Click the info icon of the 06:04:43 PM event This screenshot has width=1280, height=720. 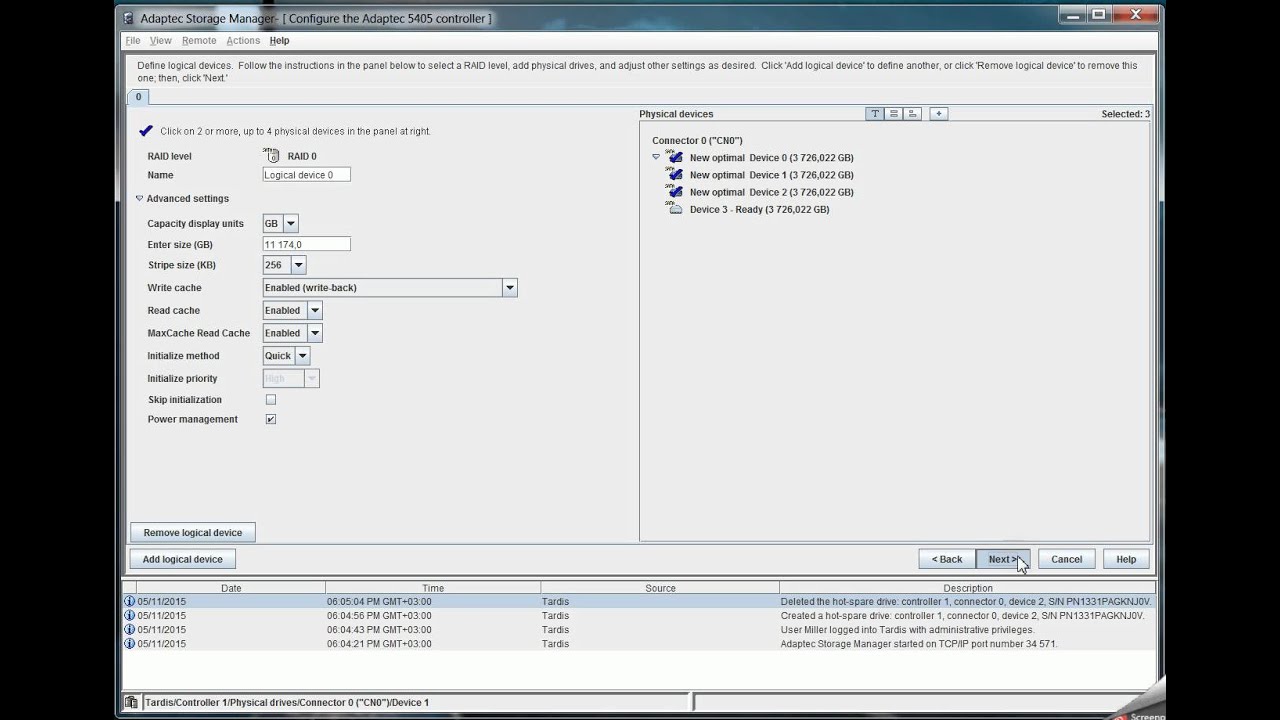point(129,630)
